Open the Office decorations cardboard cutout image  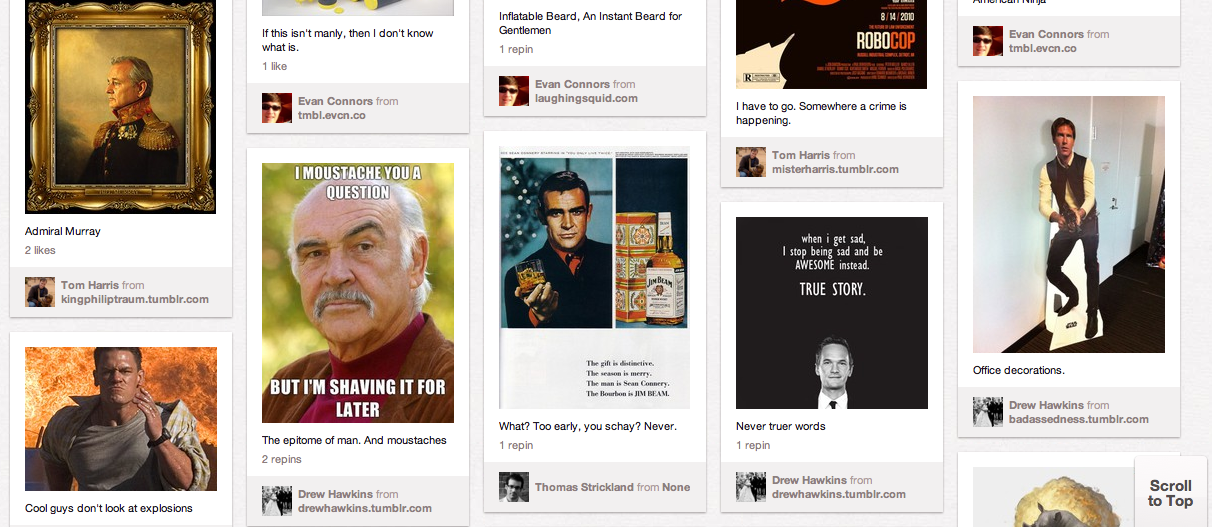tap(1069, 224)
